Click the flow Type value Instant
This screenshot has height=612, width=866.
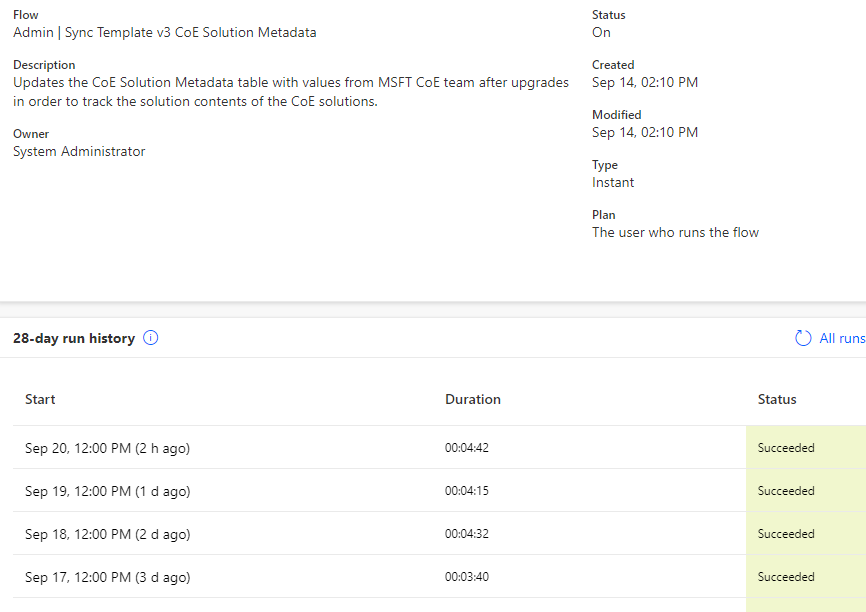613,182
